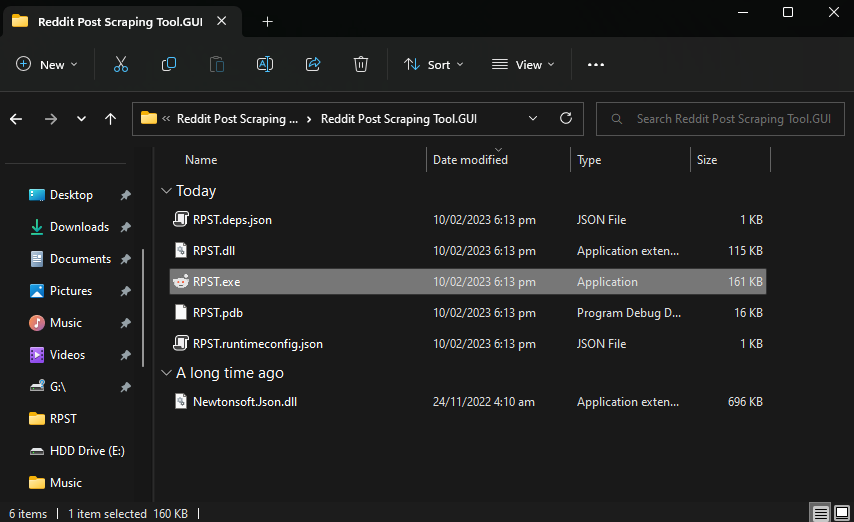The image size is (854, 522).
Task: Open the See more ellipsis menu
Action: [x=595, y=64]
